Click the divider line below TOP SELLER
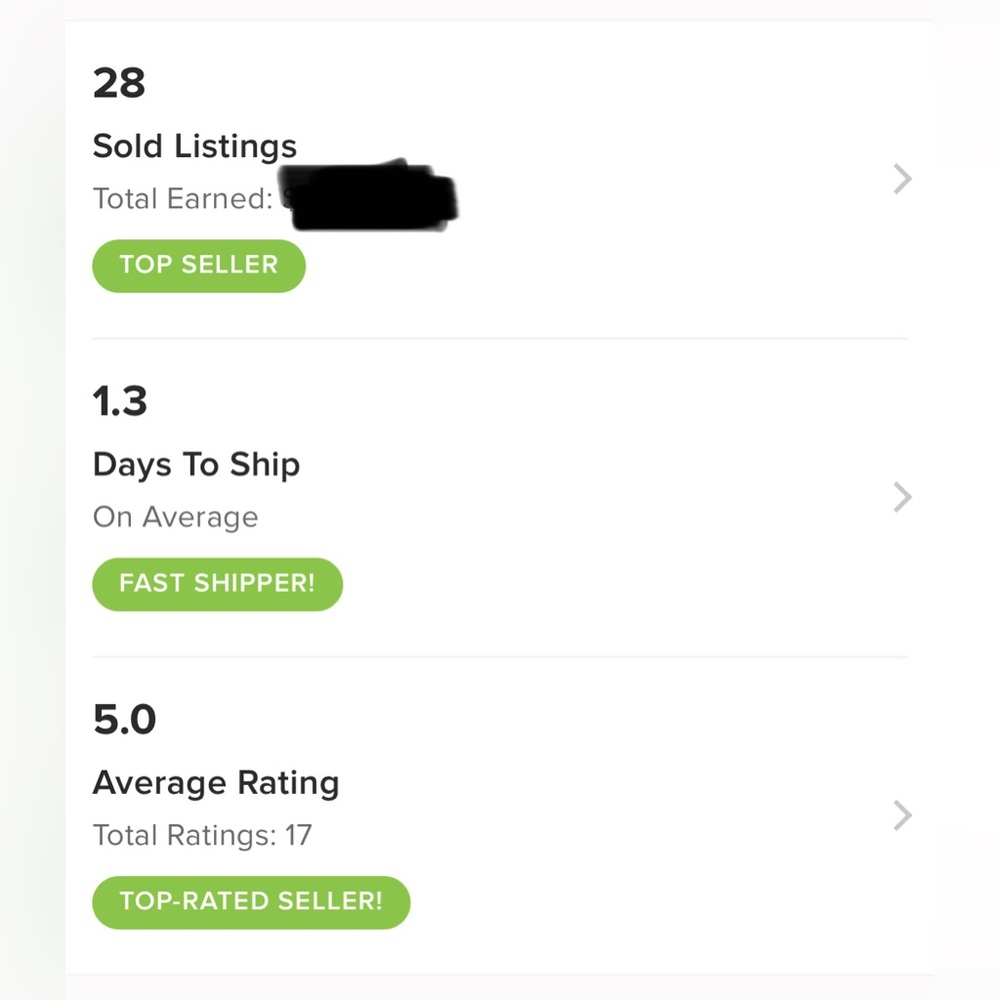1000x1000 pixels. tap(500, 339)
